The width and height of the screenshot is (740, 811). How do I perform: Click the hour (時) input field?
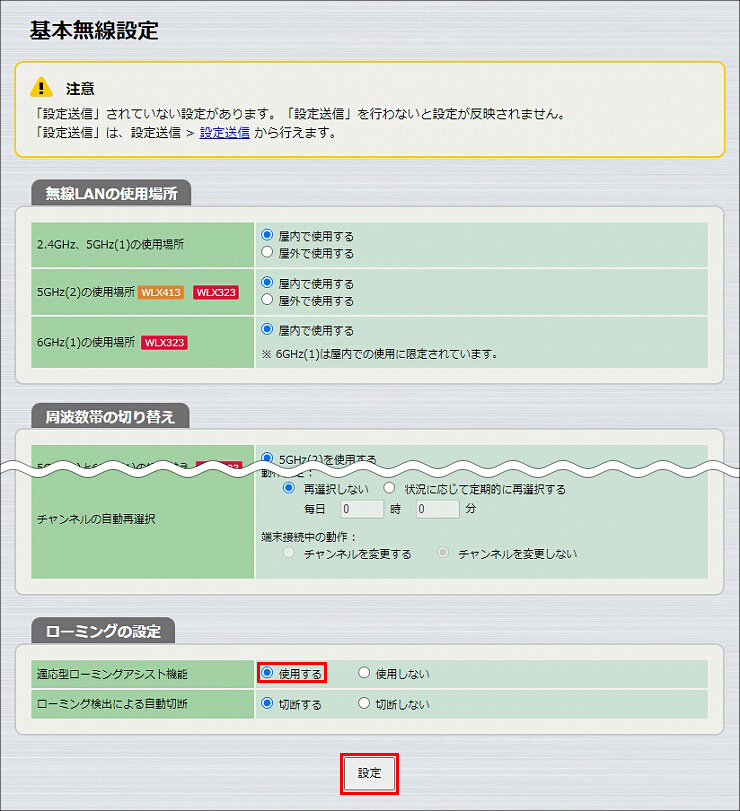click(362, 509)
